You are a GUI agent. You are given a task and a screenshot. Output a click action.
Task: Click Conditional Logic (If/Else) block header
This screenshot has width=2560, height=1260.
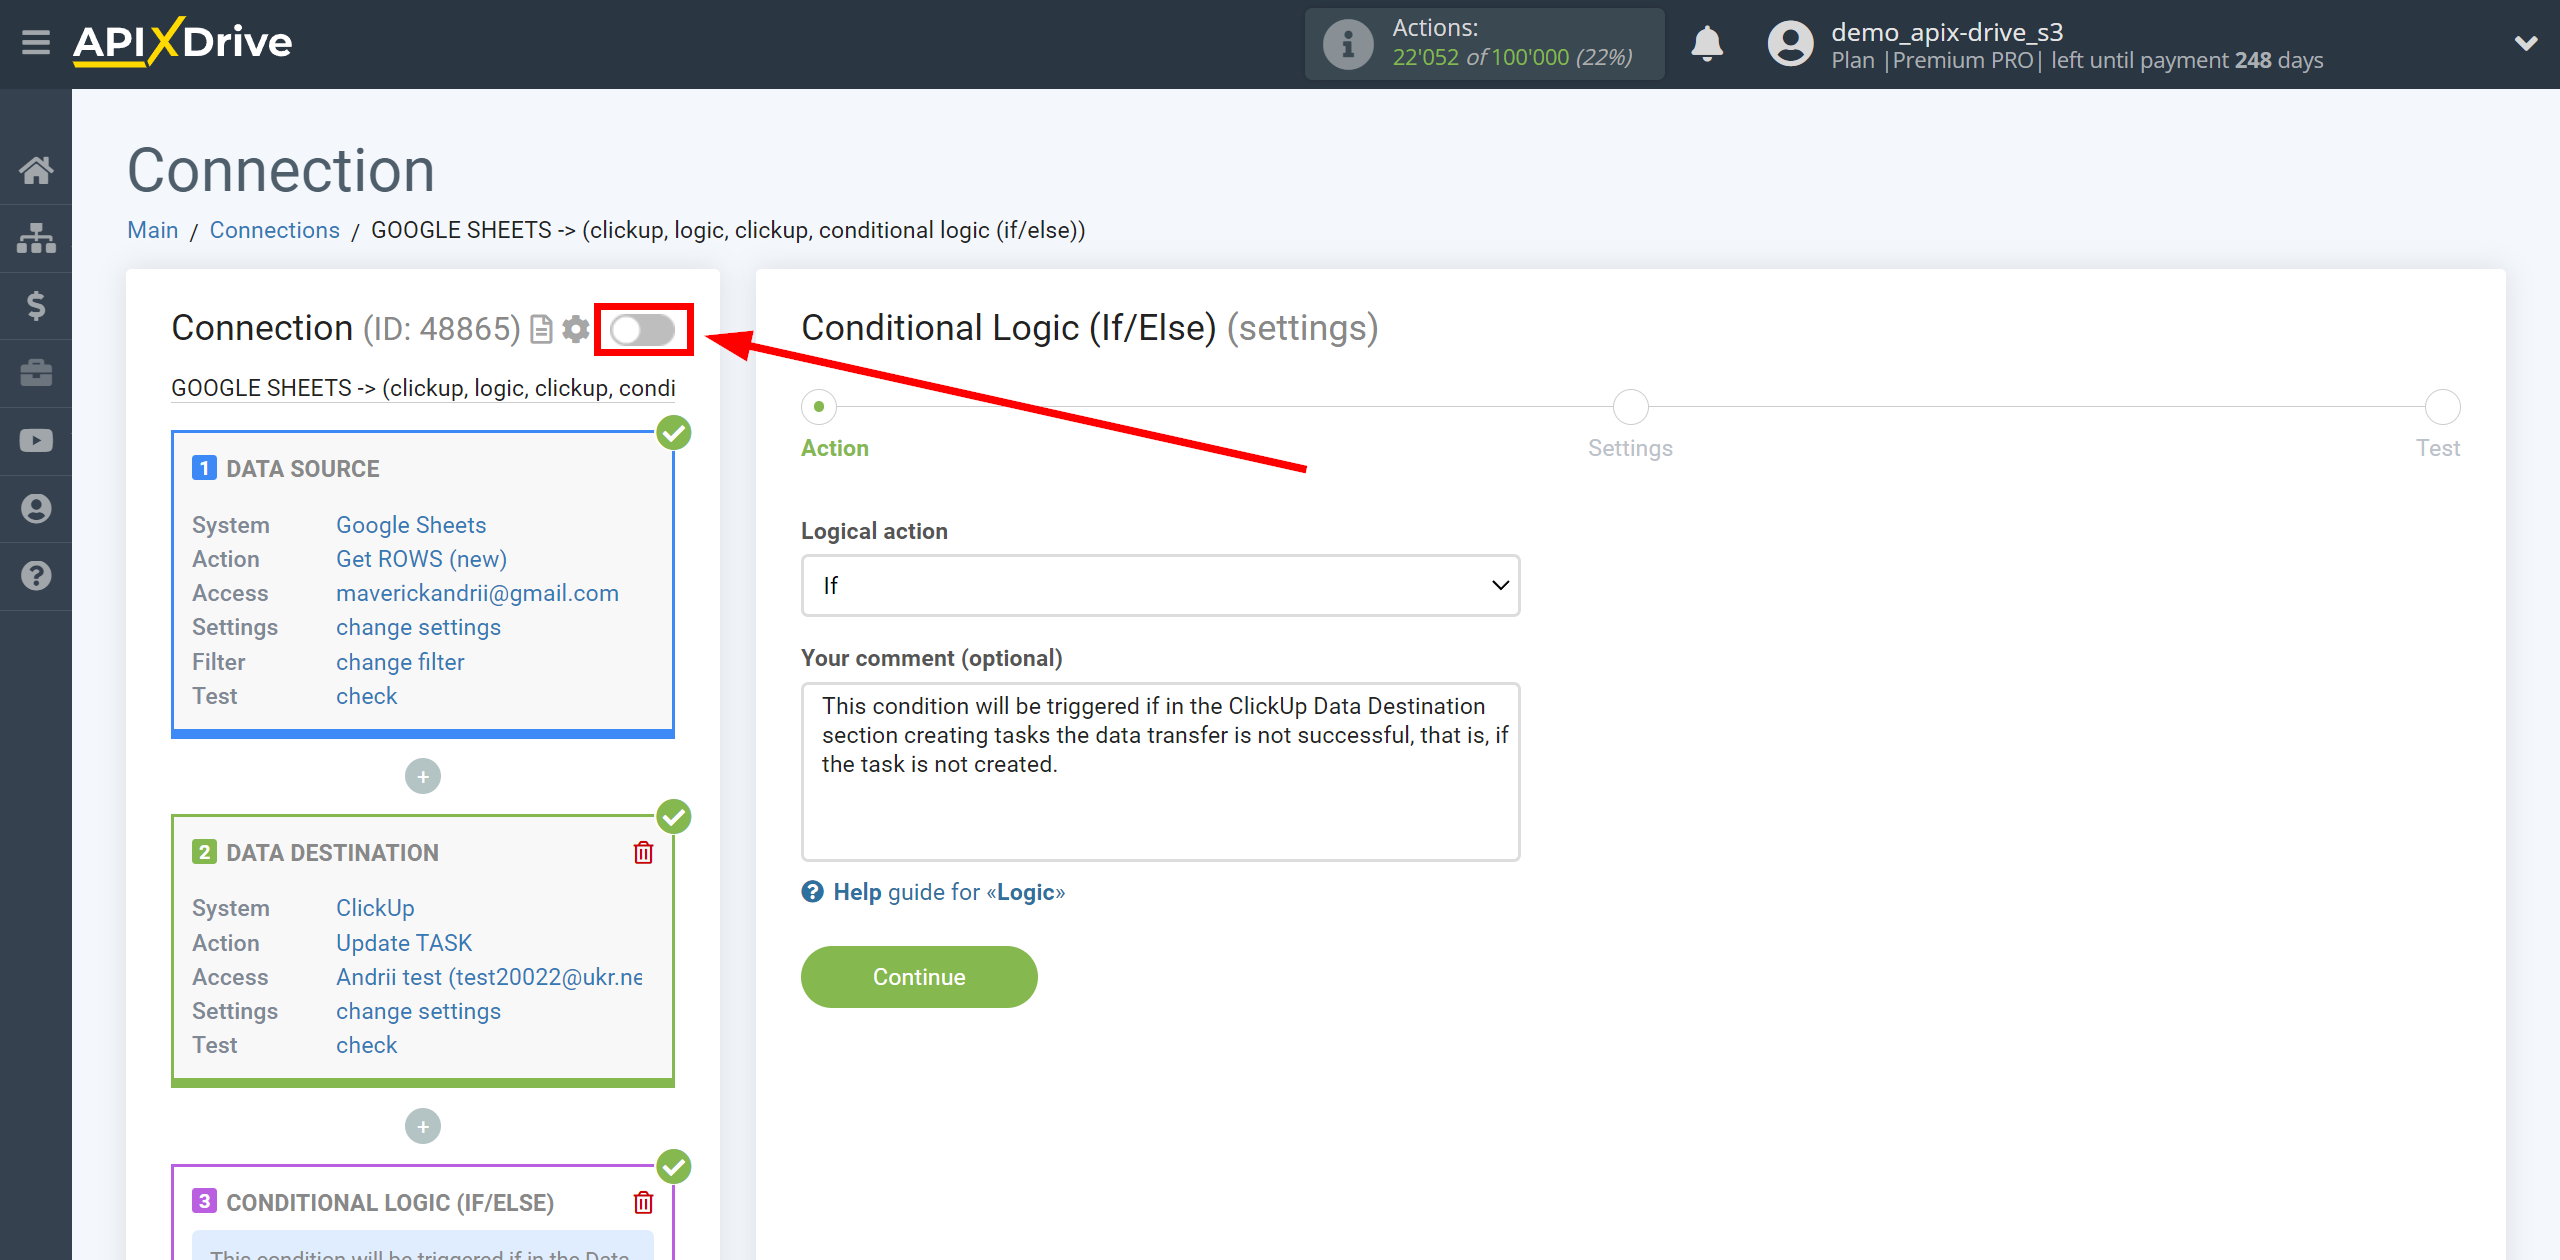390,1203
